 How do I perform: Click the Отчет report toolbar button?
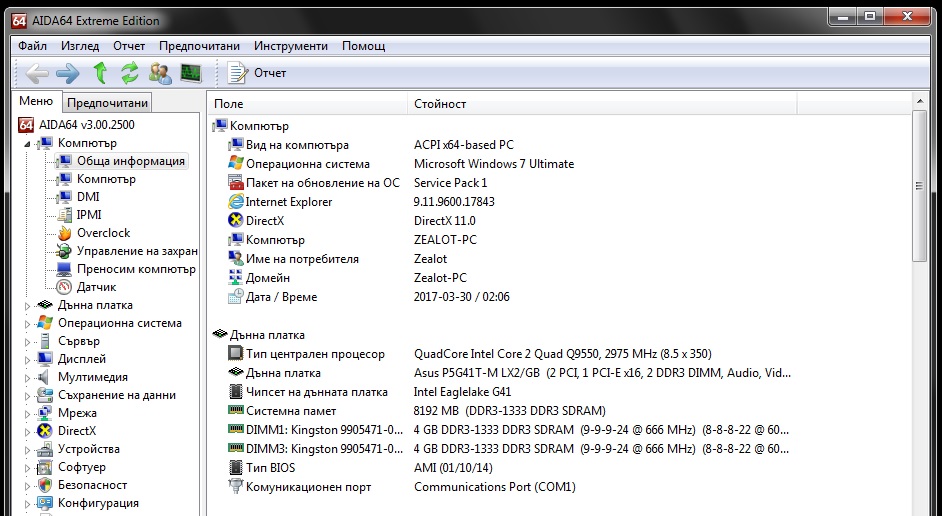257,73
